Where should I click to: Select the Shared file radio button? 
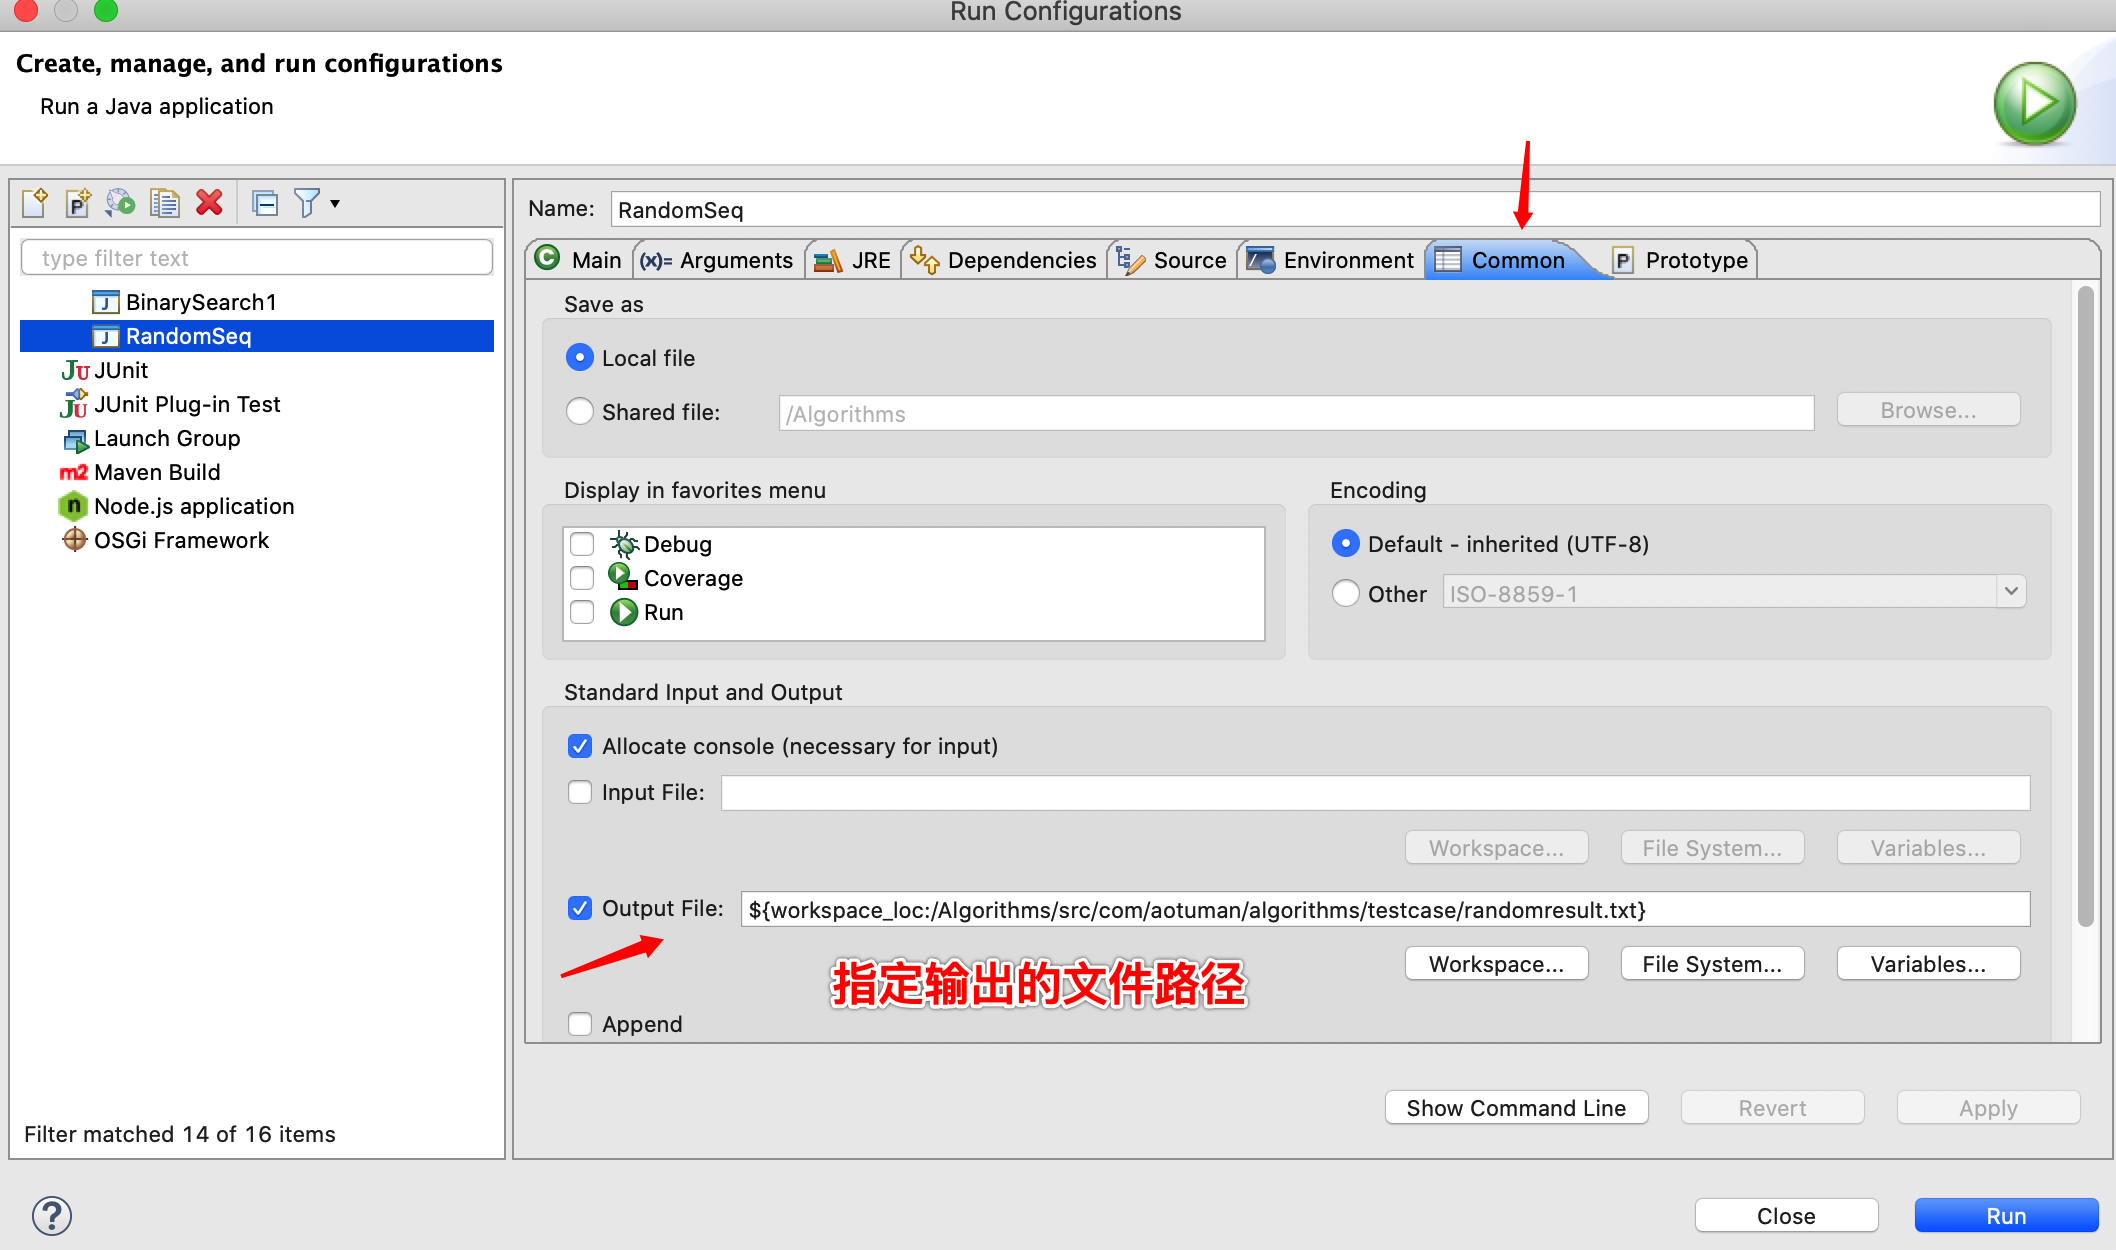click(x=580, y=411)
